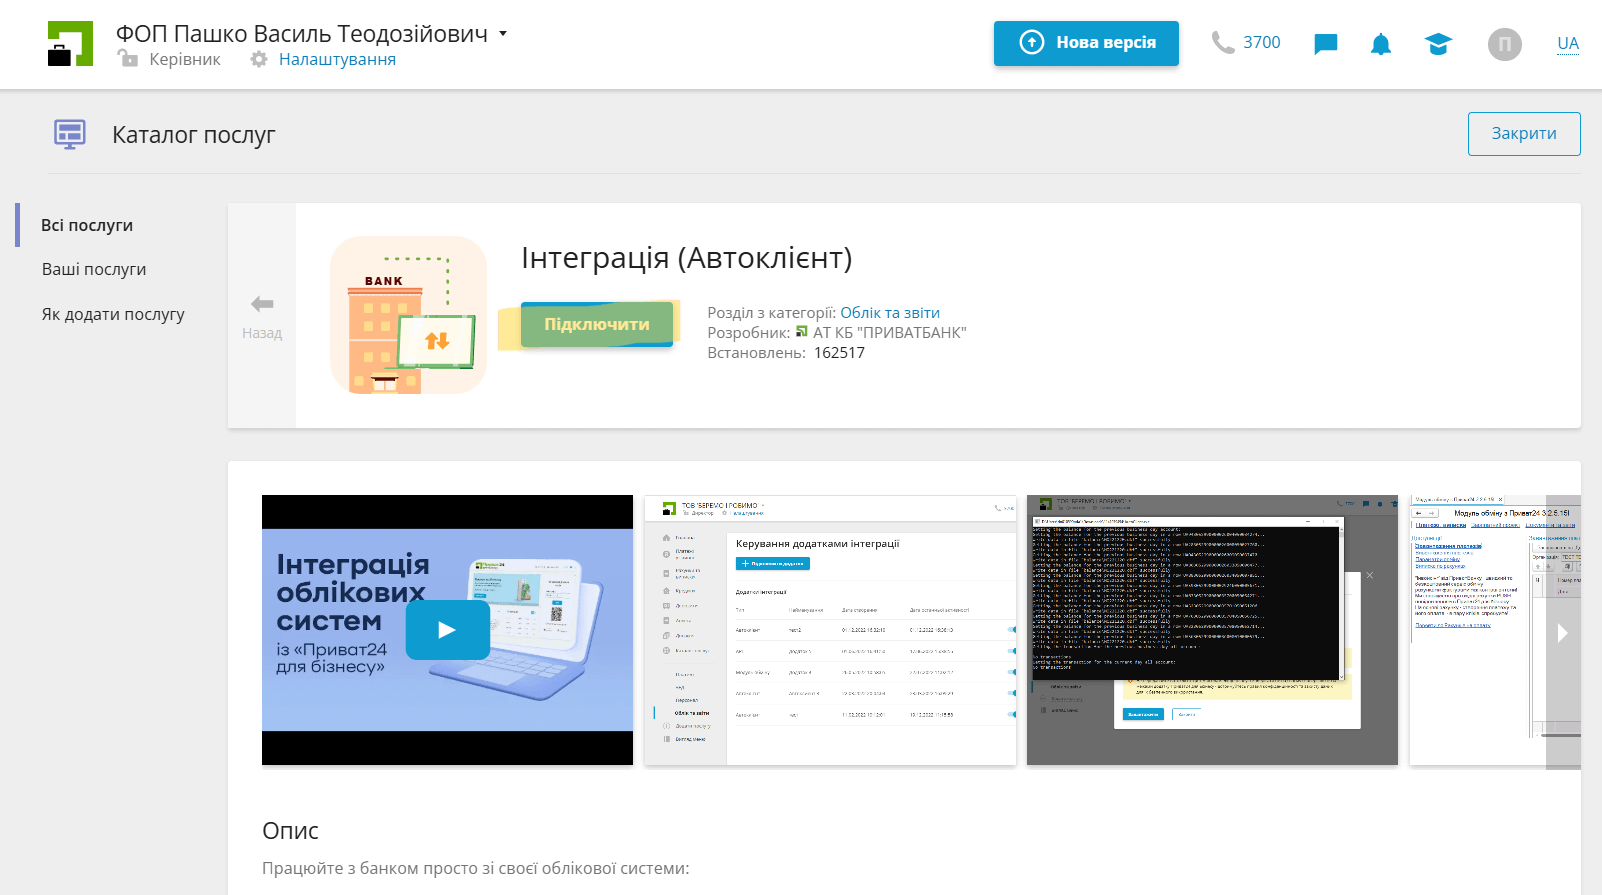The image size is (1602, 895).
Task: Click the phone handset icon
Action: [x=1223, y=42]
